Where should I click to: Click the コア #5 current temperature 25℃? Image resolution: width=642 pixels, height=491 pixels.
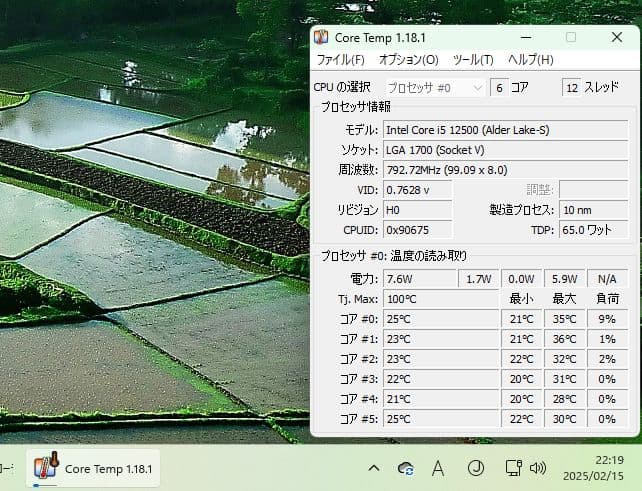[441, 419]
